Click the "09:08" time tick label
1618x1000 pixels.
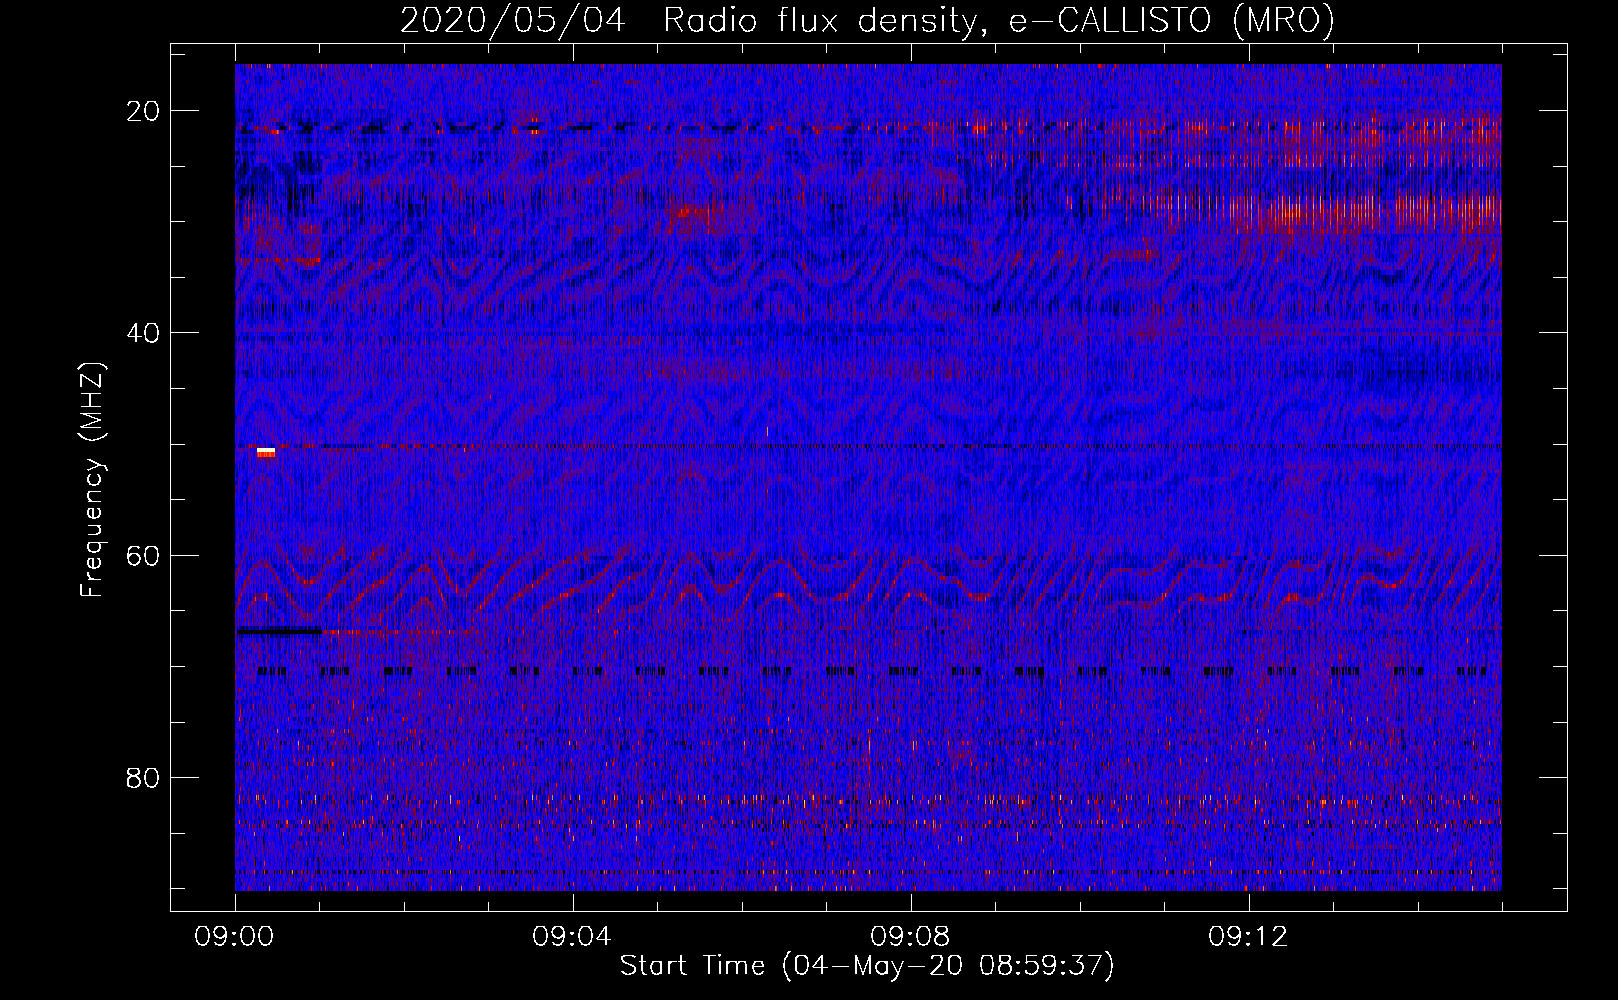click(910, 937)
